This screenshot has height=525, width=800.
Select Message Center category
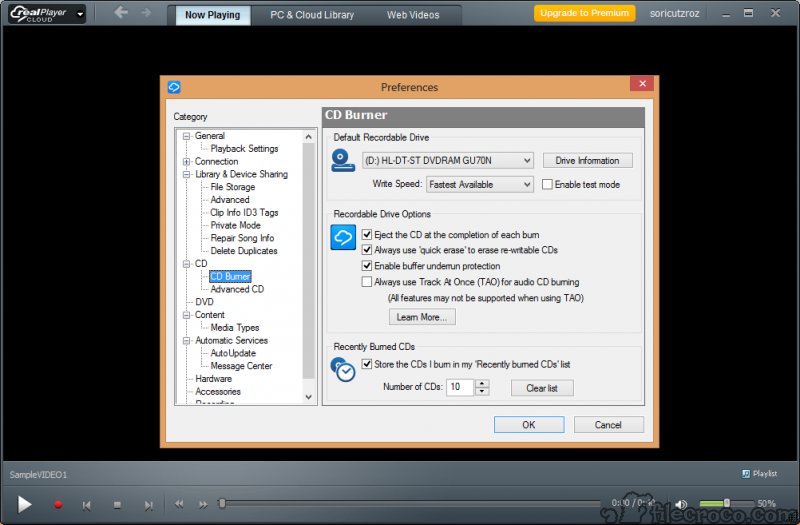pyautogui.click(x=241, y=366)
